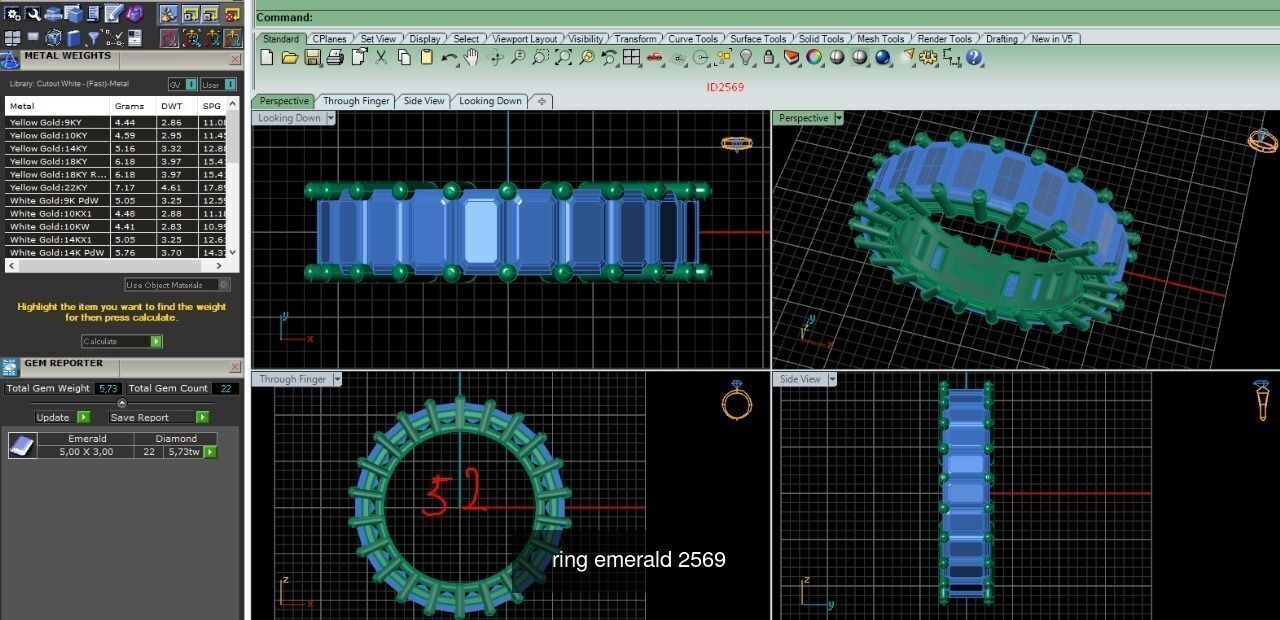Click the padlock lock icon
This screenshot has height=620, width=1280.
(769, 58)
